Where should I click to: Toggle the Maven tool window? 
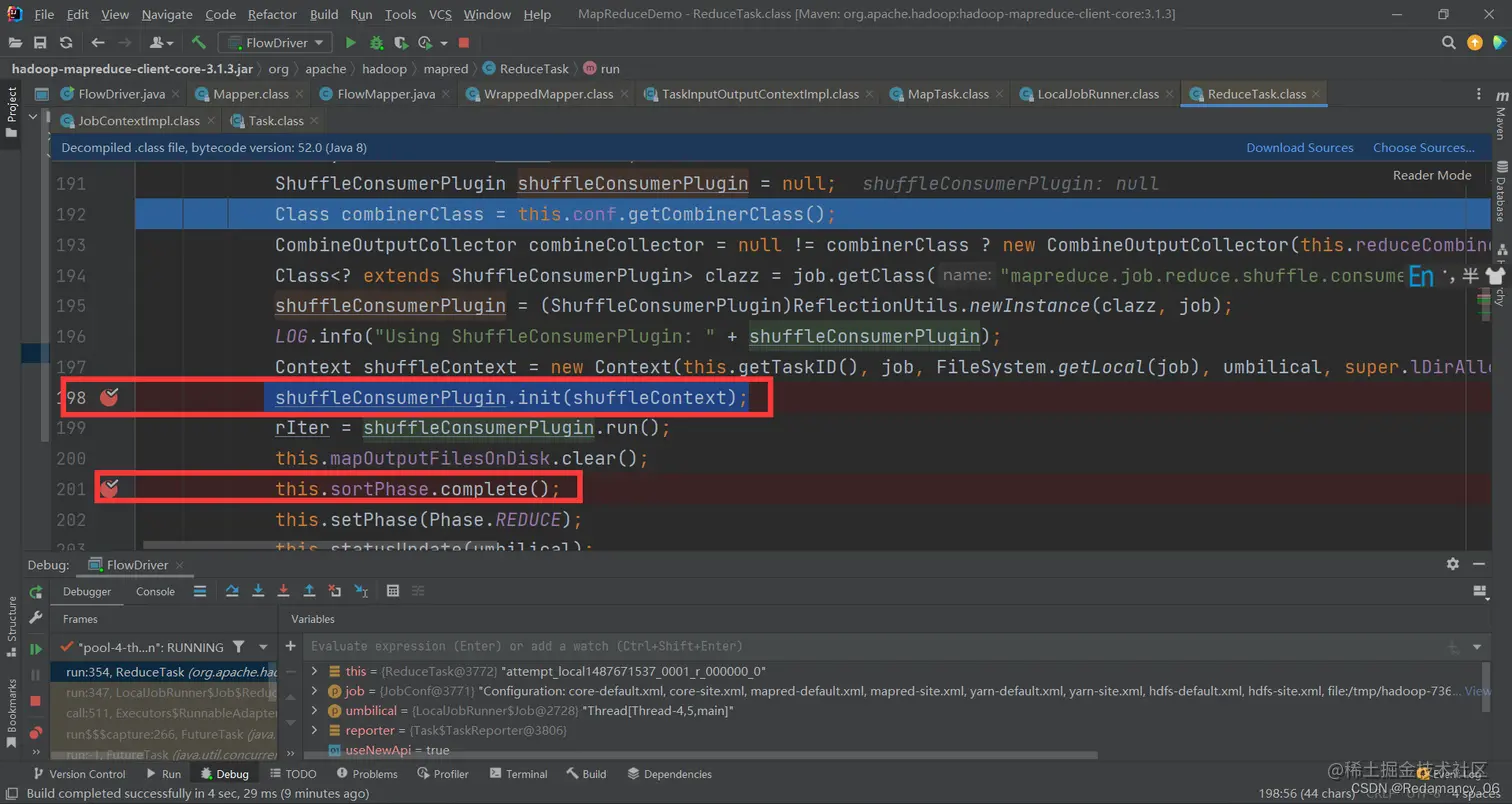[1500, 116]
